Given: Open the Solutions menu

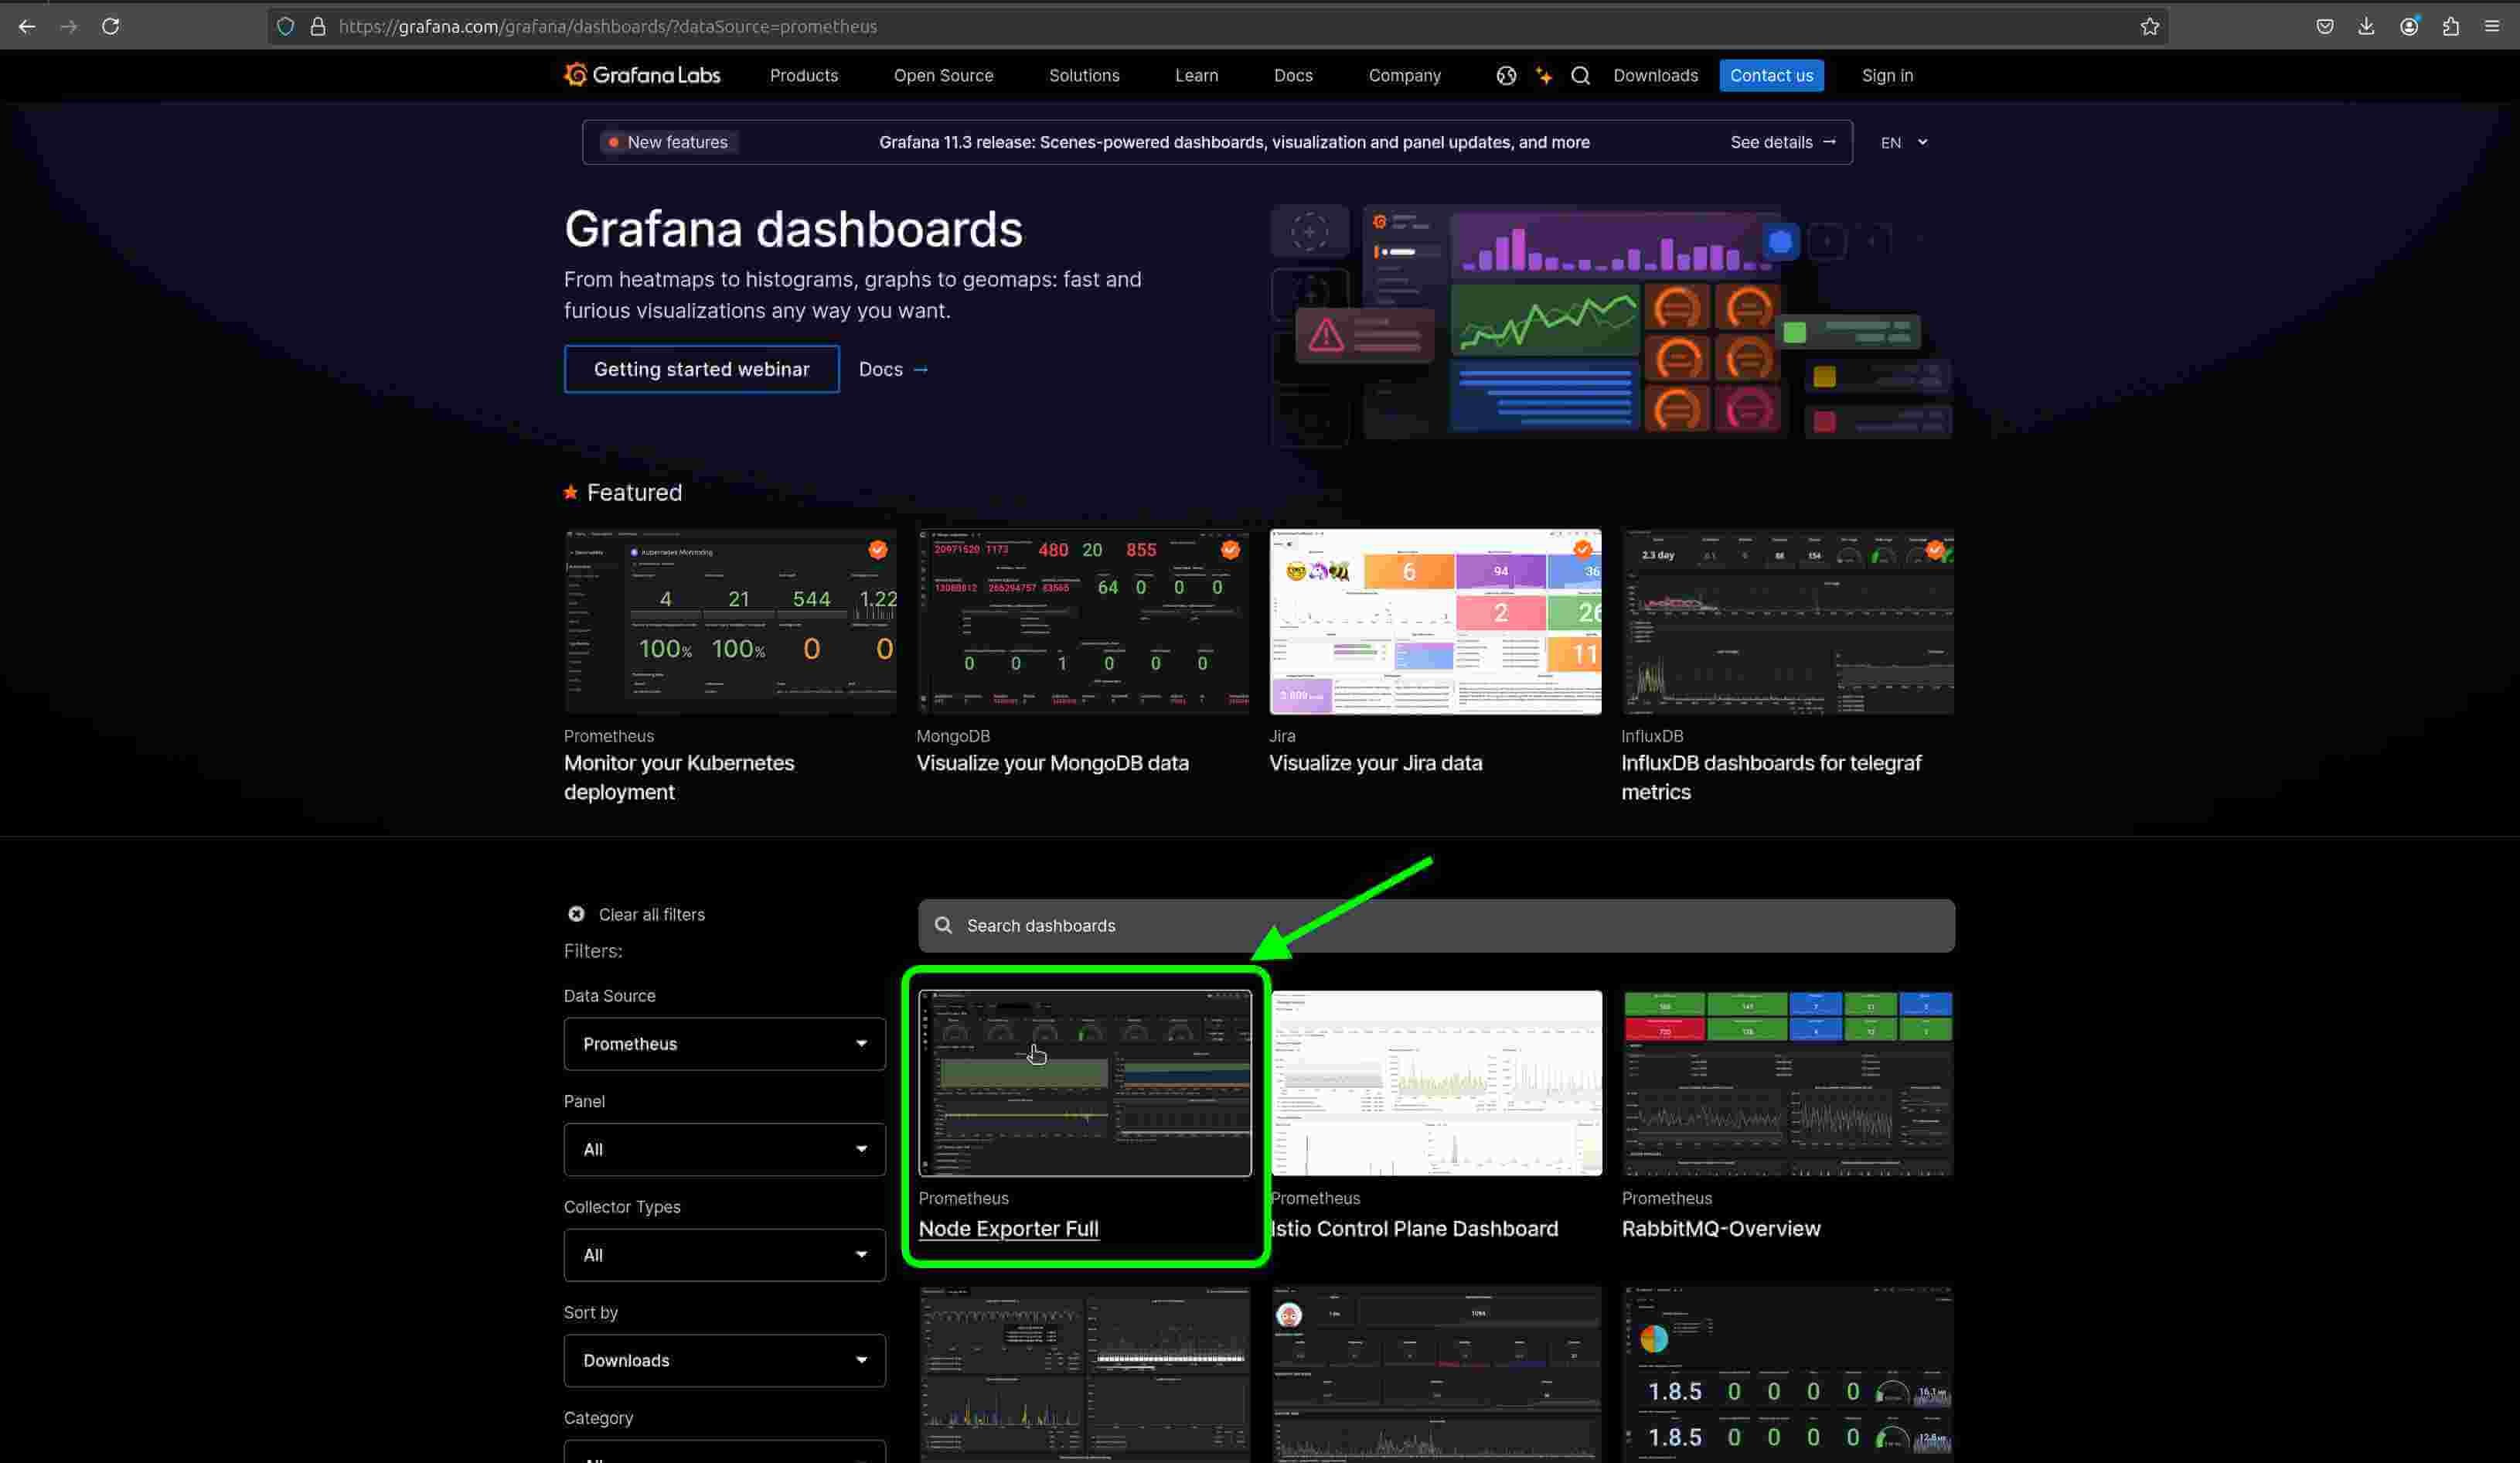Looking at the screenshot, I should [1084, 75].
